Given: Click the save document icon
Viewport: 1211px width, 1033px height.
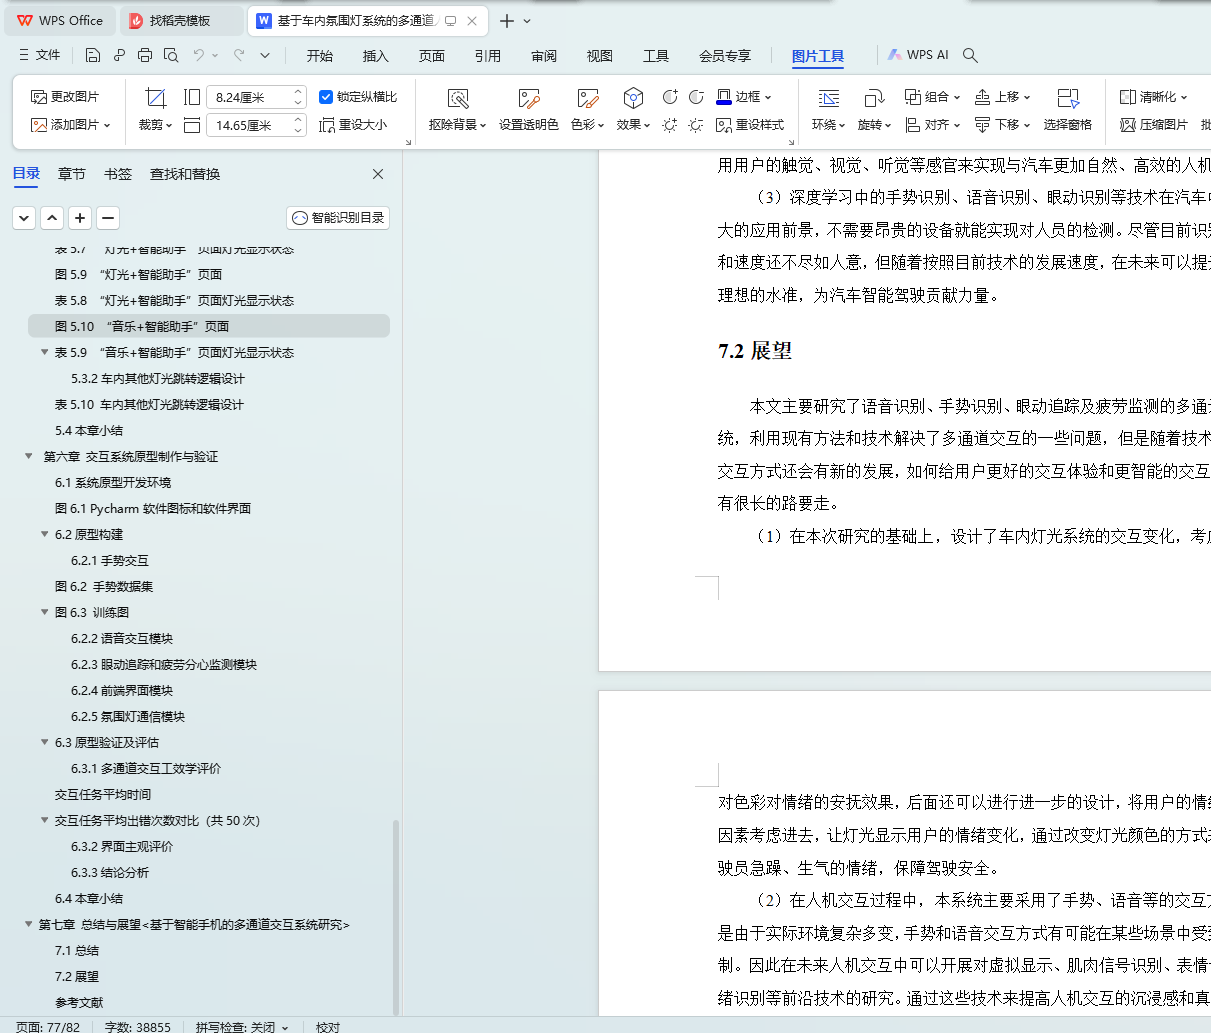Looking at the screenshot, I should pos(93,56).
